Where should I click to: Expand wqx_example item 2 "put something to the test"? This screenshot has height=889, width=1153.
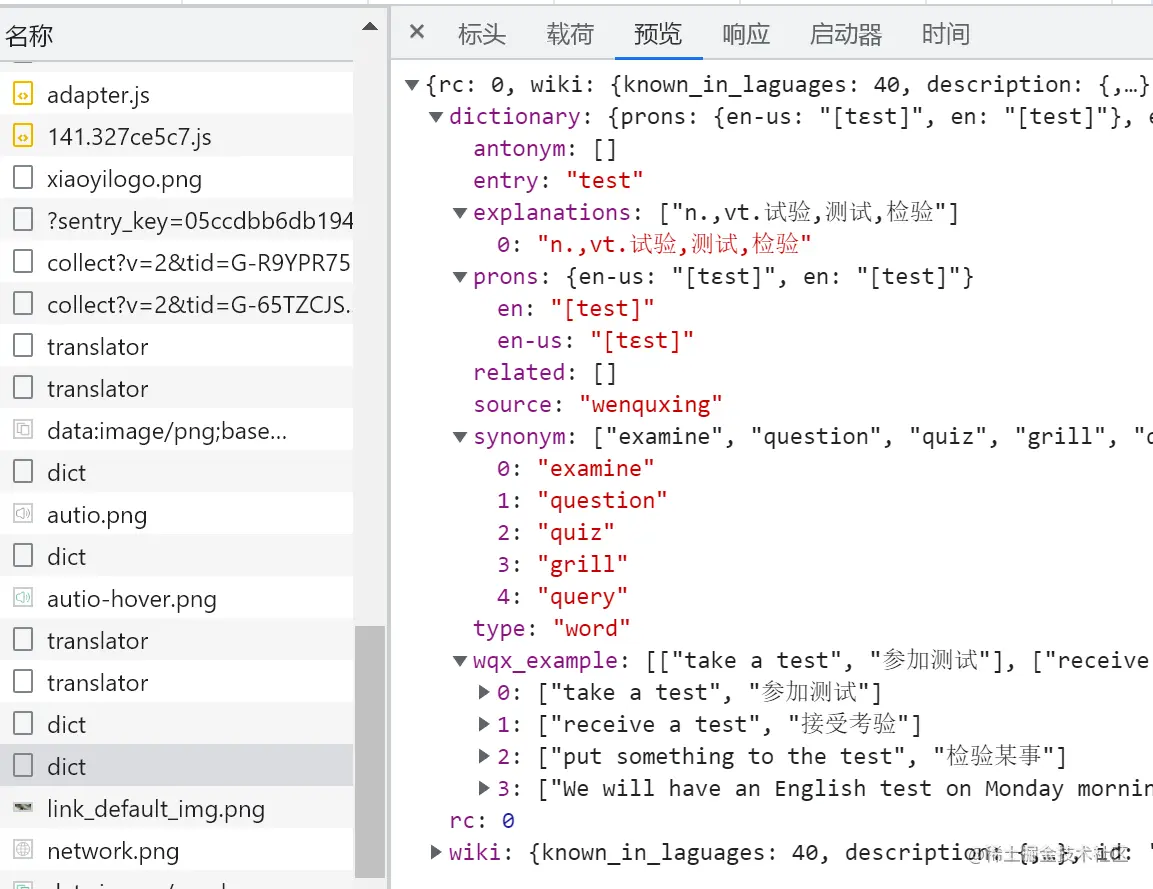coord(484,756)
